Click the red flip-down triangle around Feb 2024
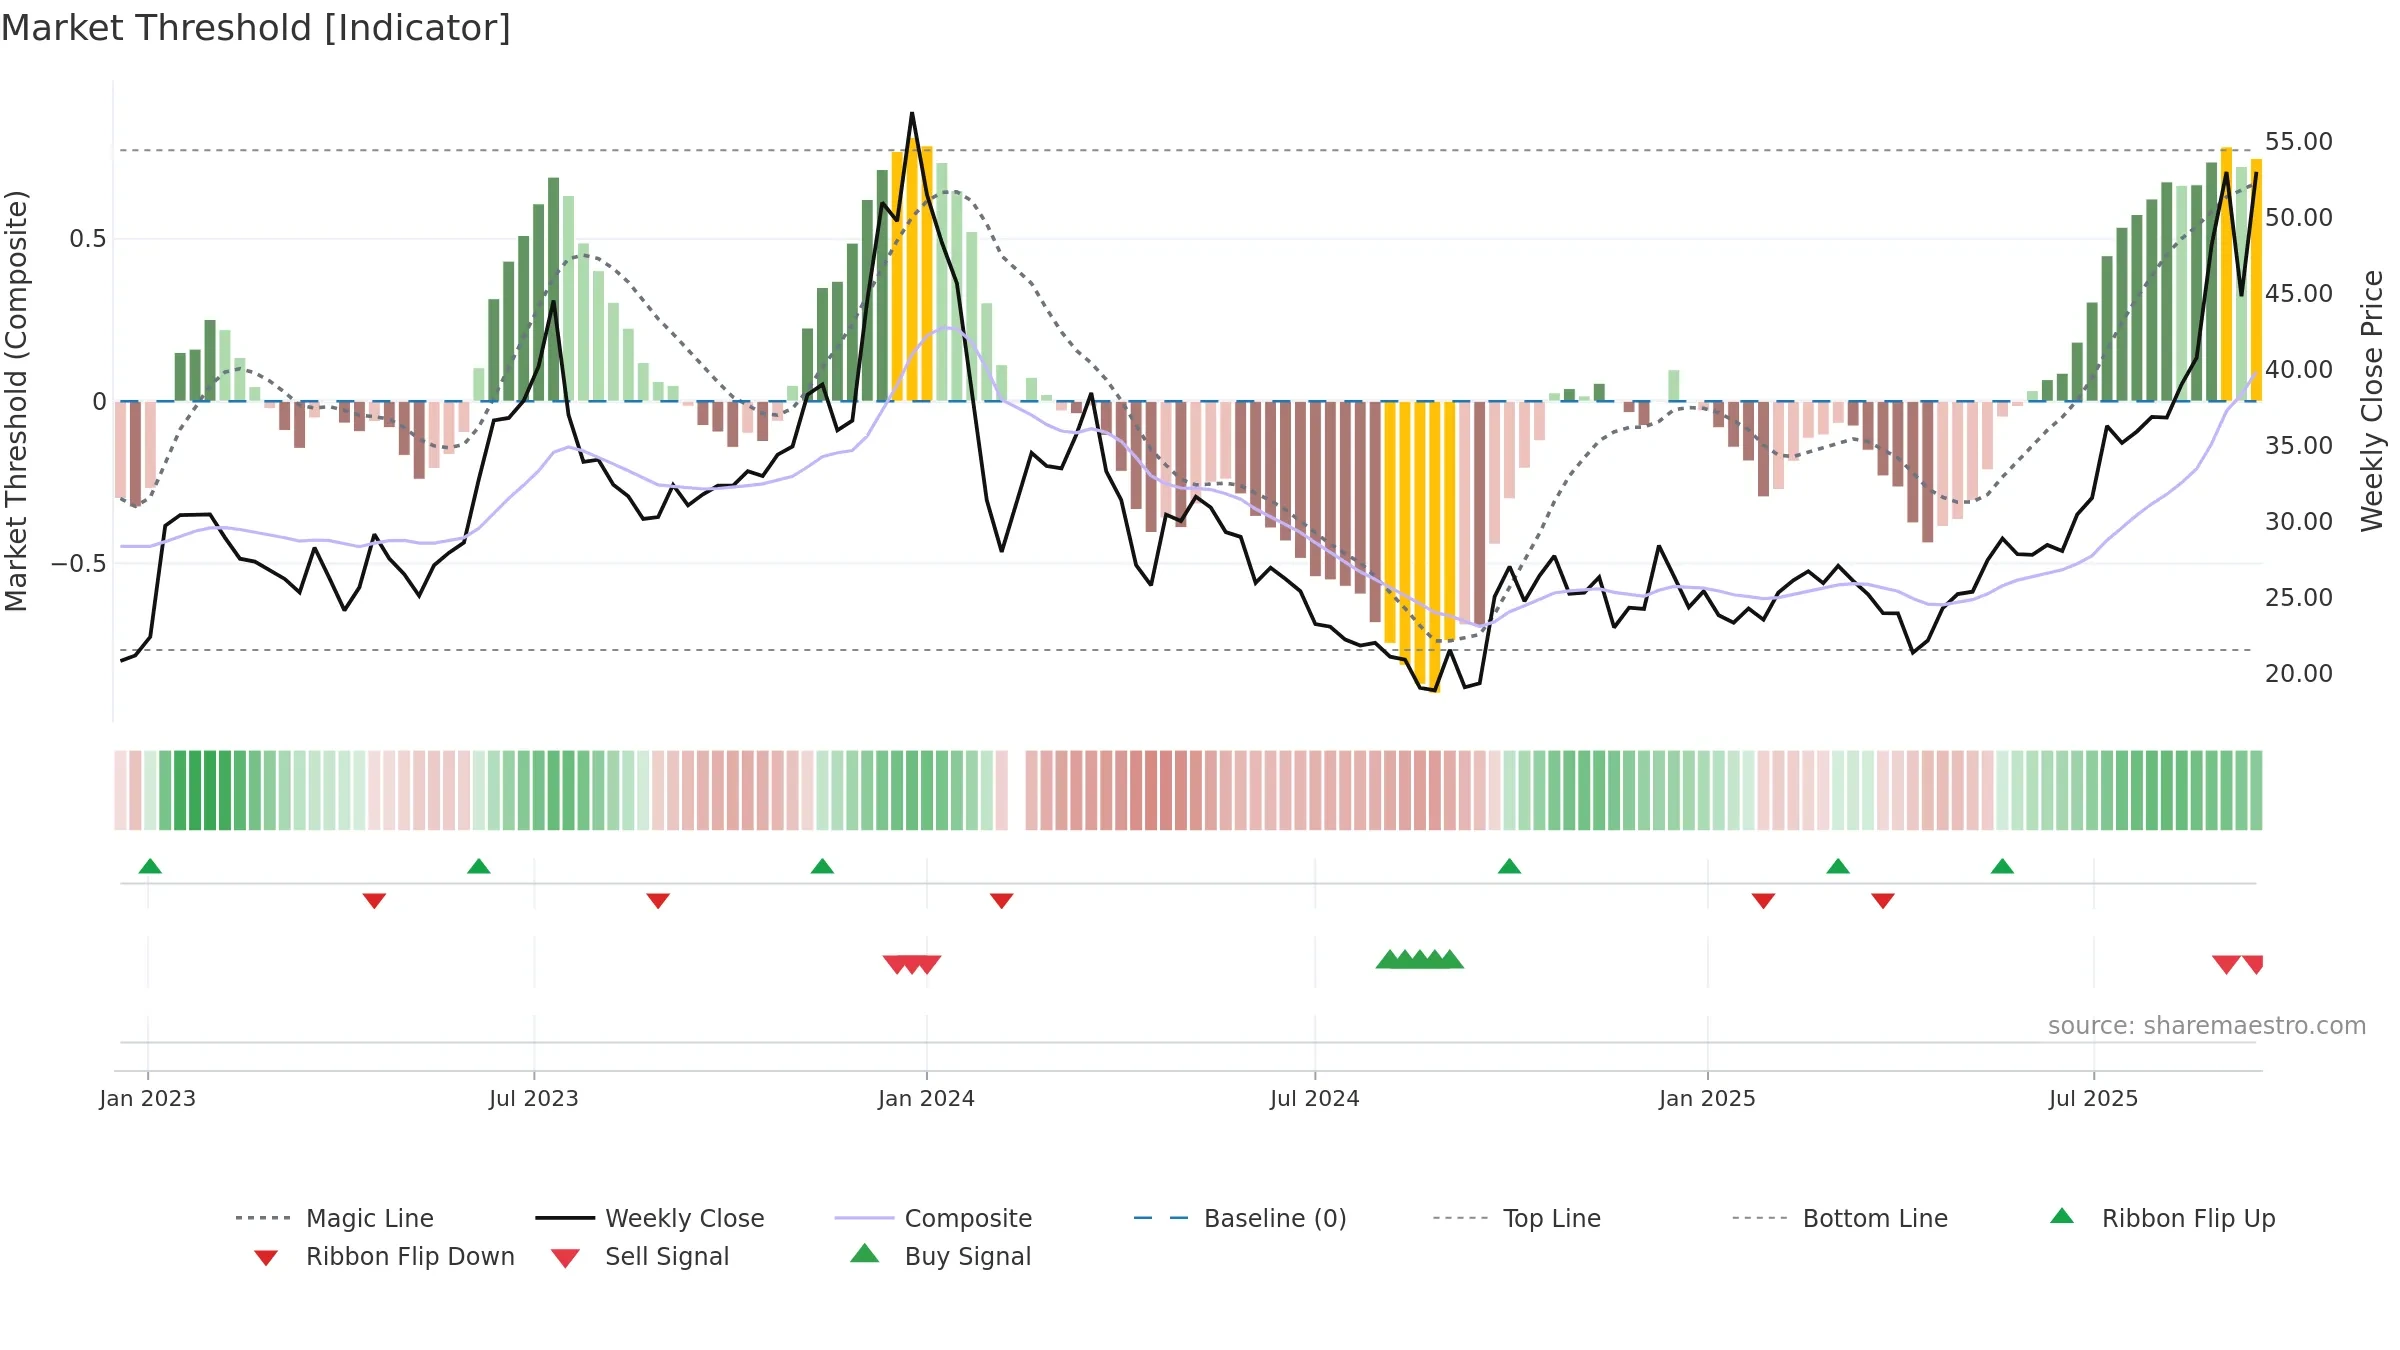The width and height of the screenshot is (2400, 1350). (x=1001, y=901)
